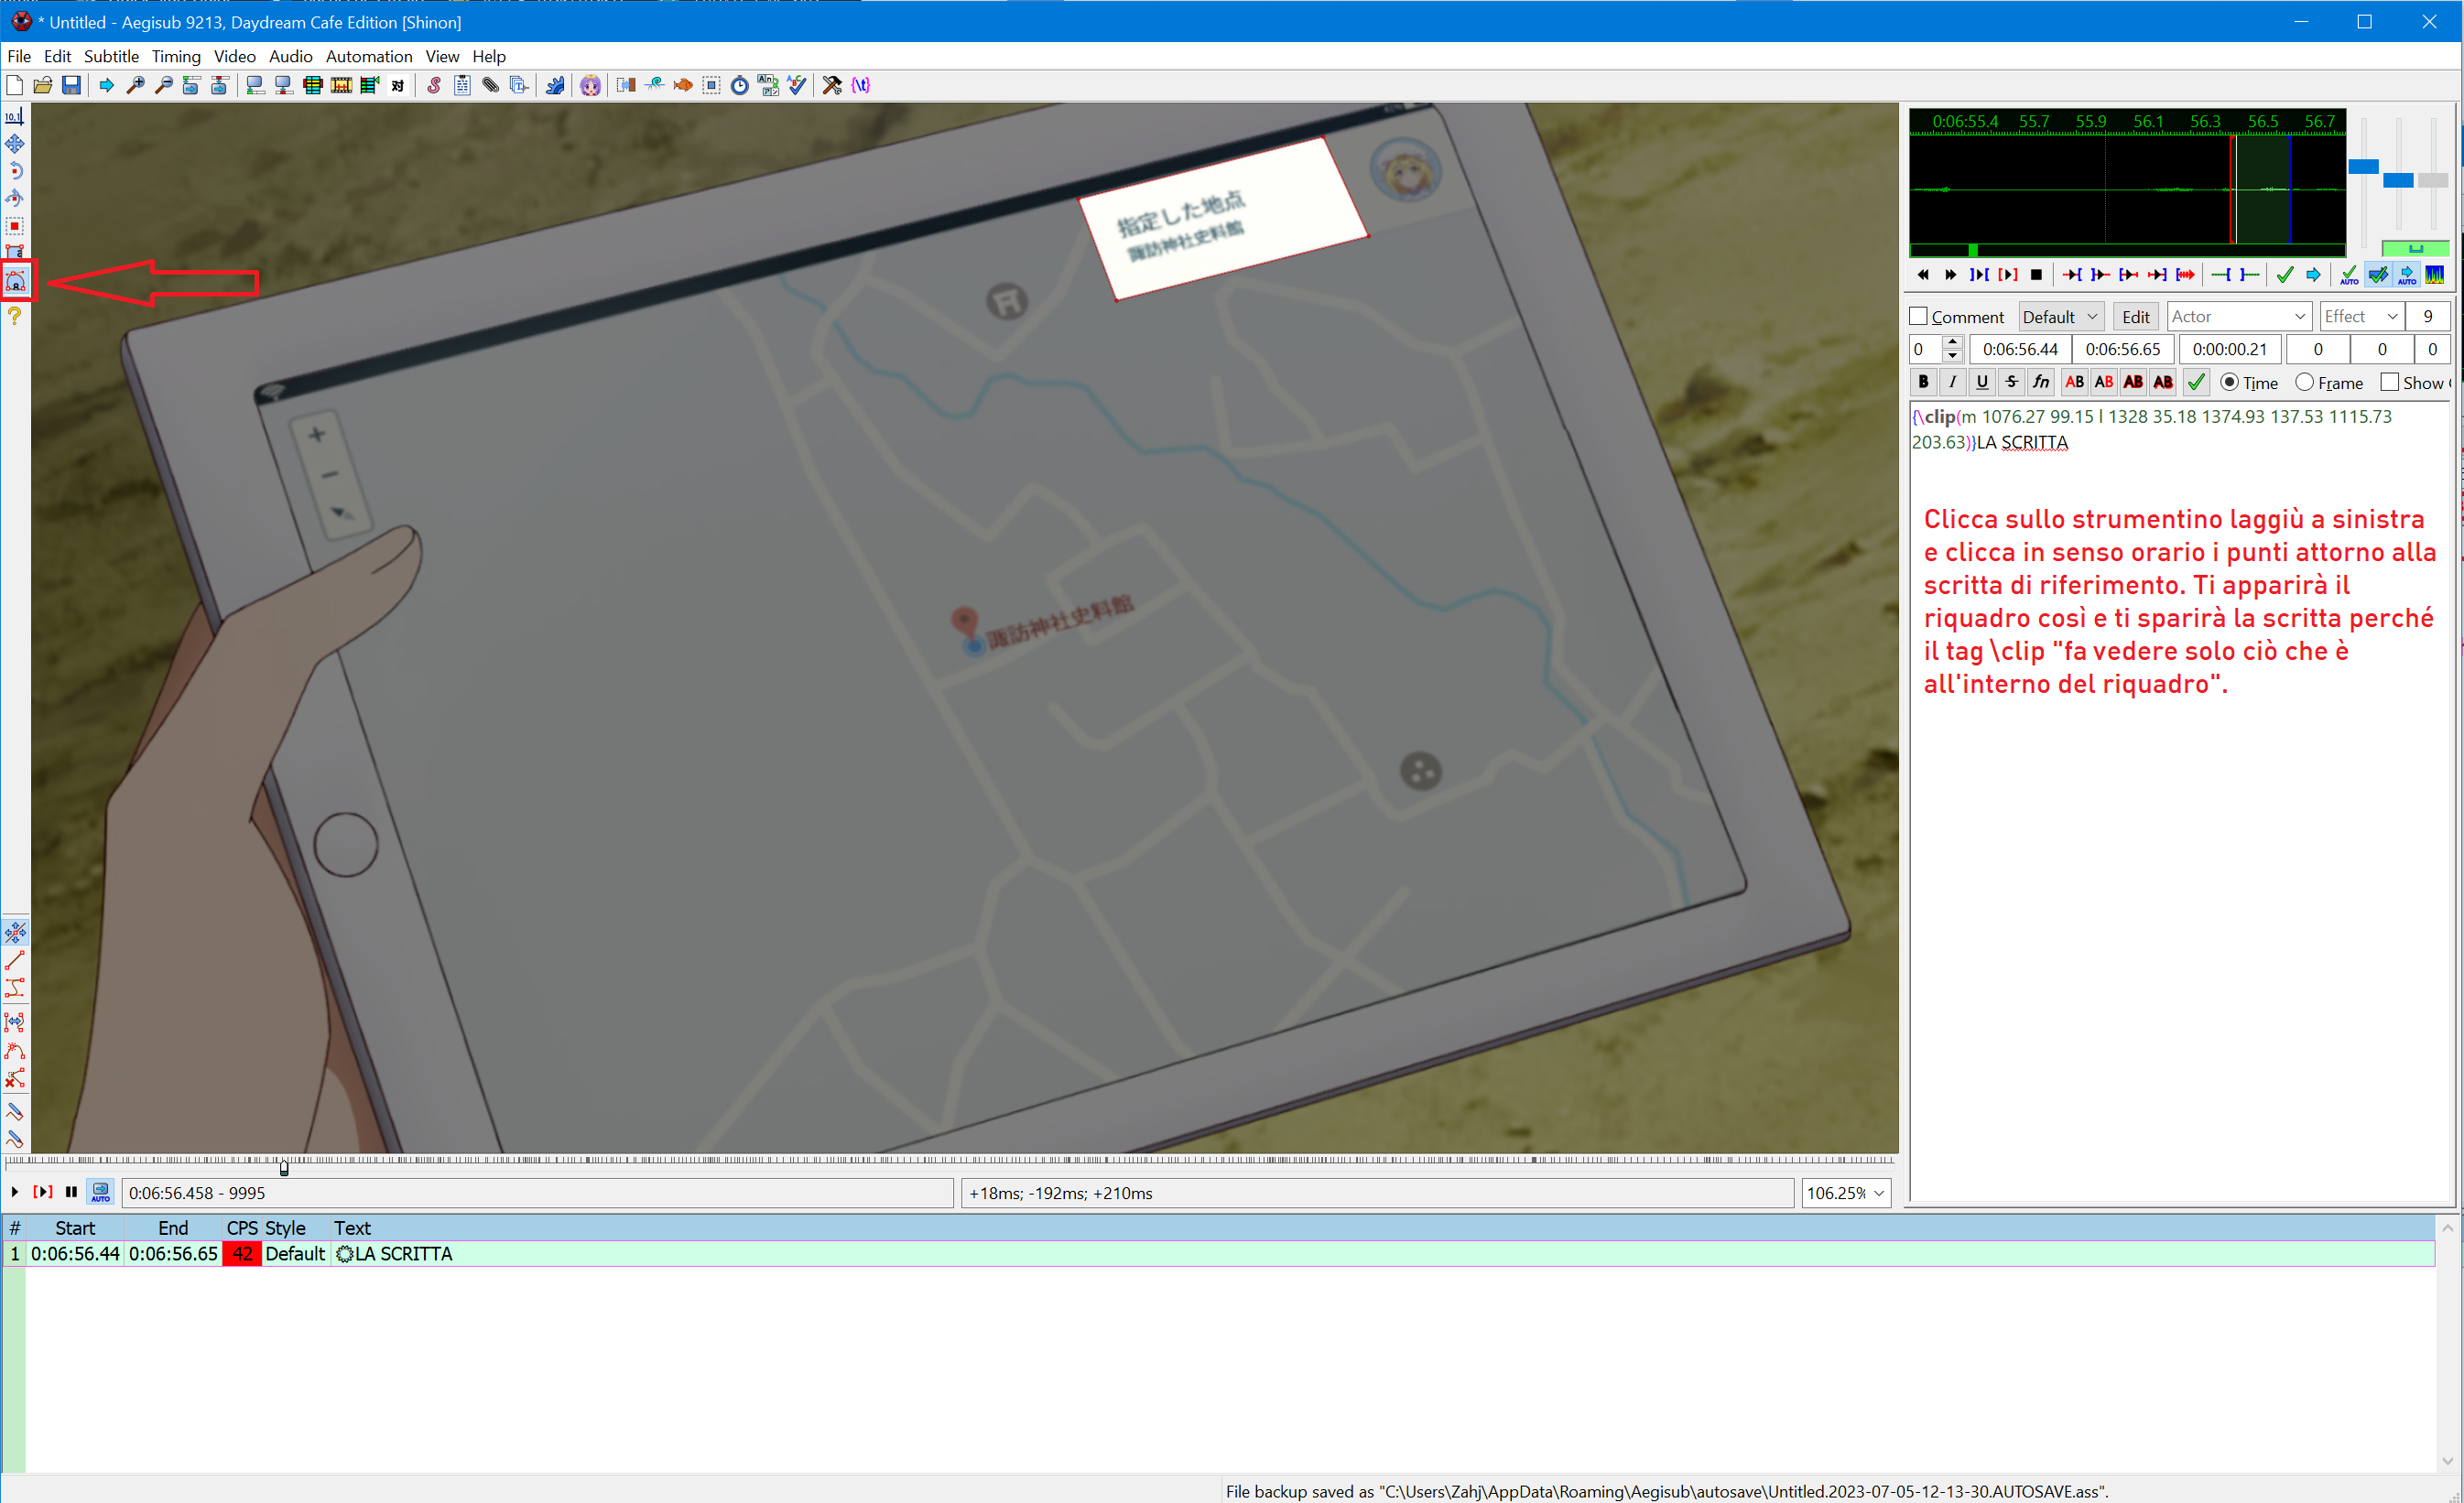Click the Bold formatting button
The height and width of the screenshot is (1503, 2464).
tap(1923, 382)
